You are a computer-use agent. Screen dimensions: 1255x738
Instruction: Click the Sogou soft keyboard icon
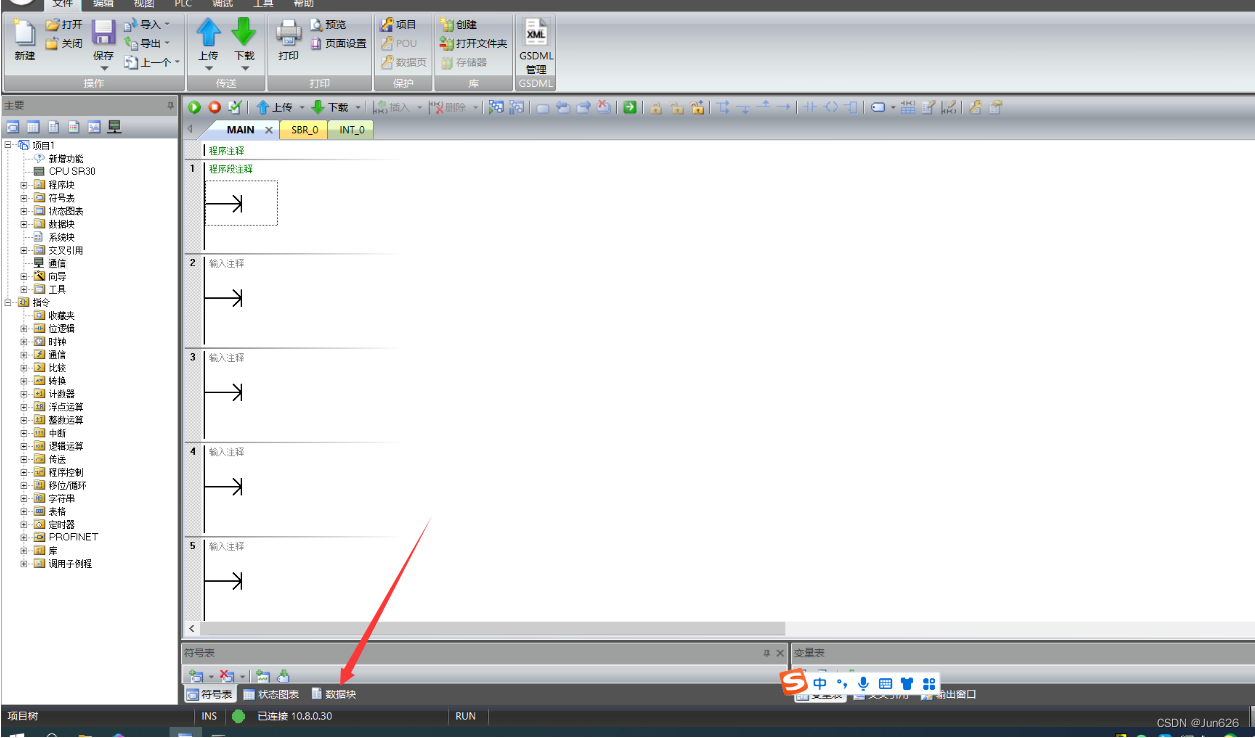(885, 683)
